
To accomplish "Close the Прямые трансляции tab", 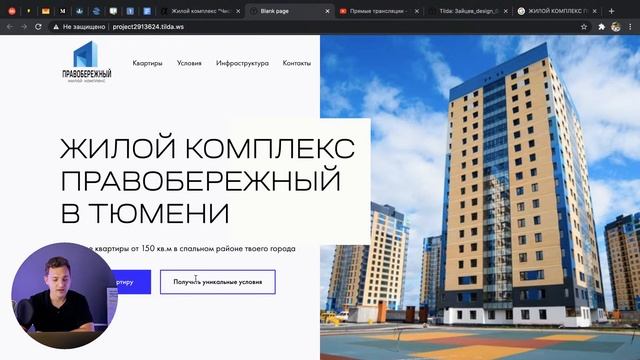I will (417, 11).
